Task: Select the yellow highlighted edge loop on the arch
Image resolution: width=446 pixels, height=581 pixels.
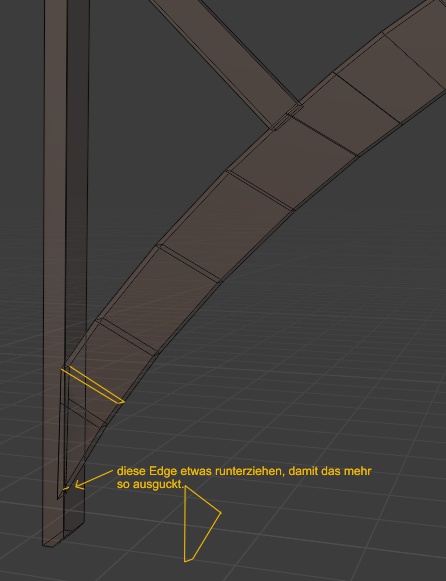Action: click(93, 385)
